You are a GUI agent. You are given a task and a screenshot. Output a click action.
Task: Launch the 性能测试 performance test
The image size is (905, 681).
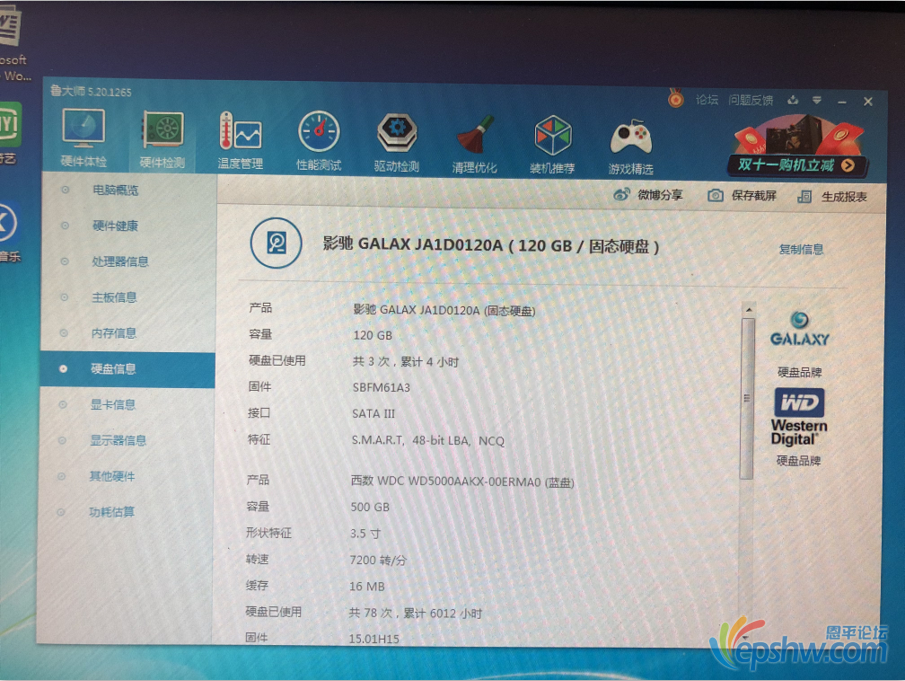[x=319, y=140]
